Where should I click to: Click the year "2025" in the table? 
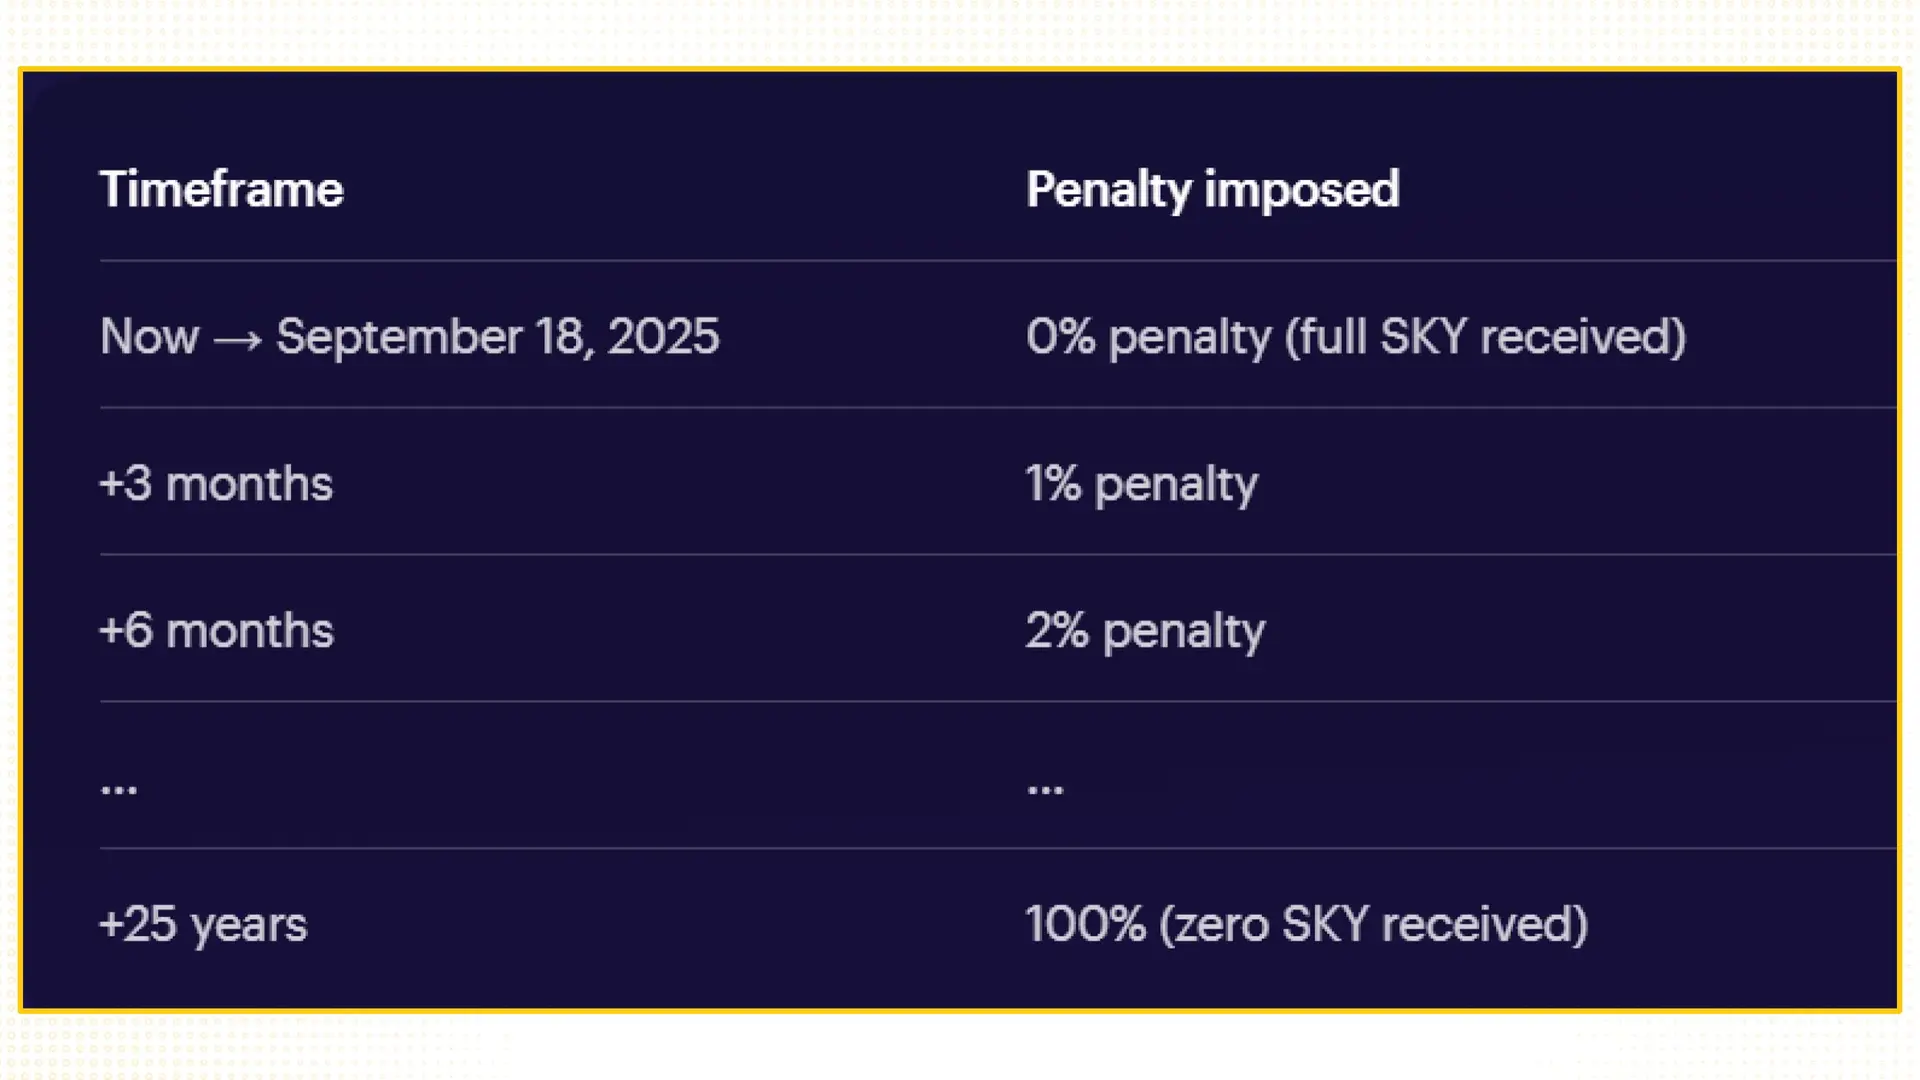click(x=663, y=336)
